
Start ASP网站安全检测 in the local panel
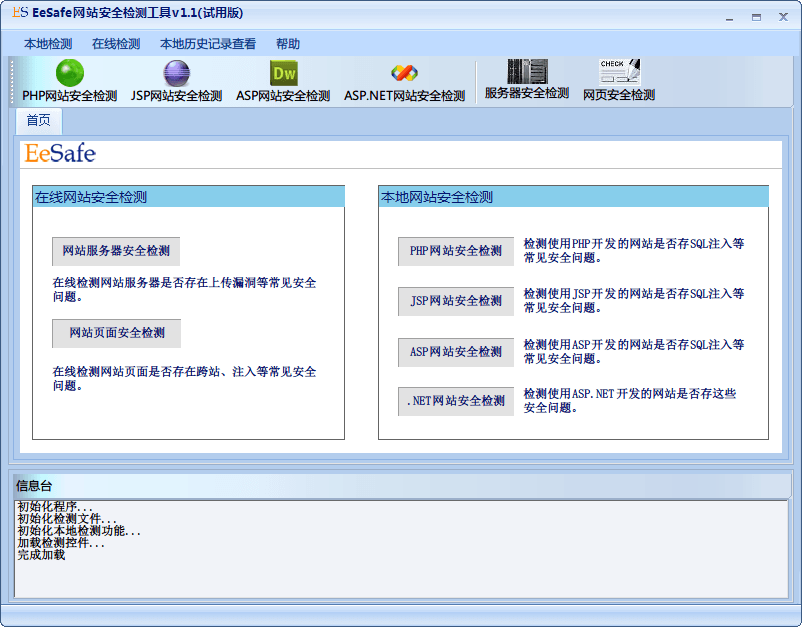[x=456, y=352]
